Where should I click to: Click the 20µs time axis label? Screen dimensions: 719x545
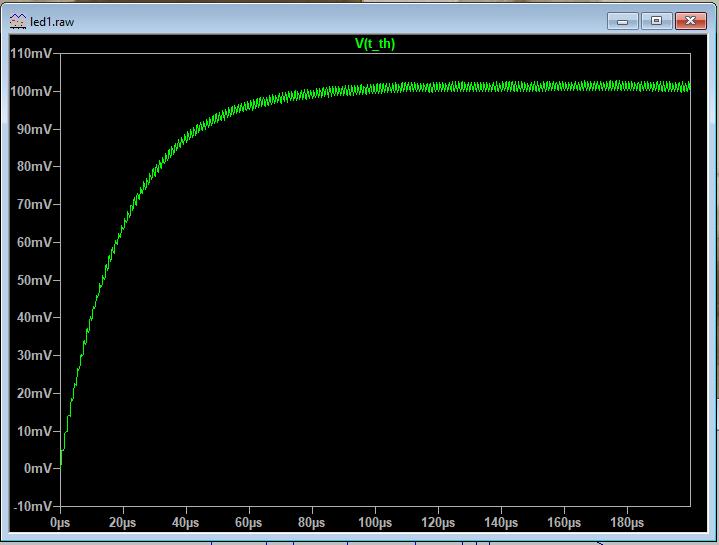122,523
